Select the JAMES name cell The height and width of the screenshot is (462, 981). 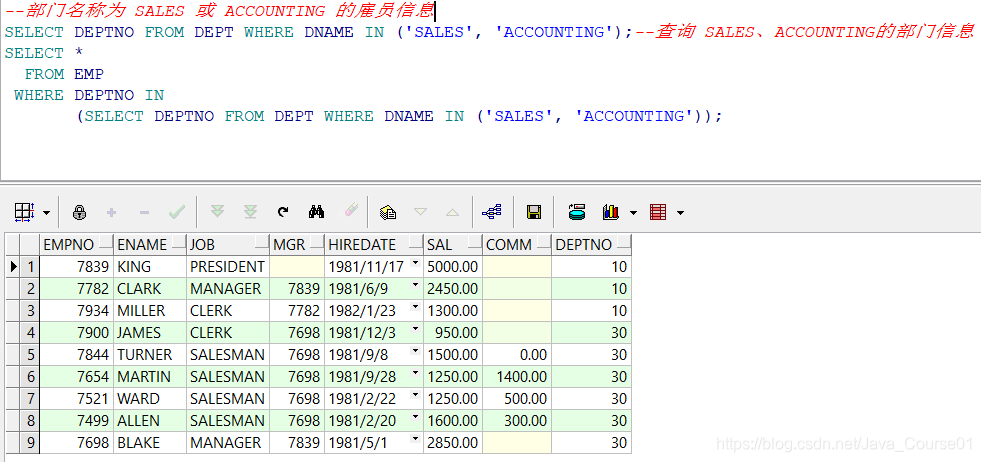pyautogui.click(x=150, y=332)
